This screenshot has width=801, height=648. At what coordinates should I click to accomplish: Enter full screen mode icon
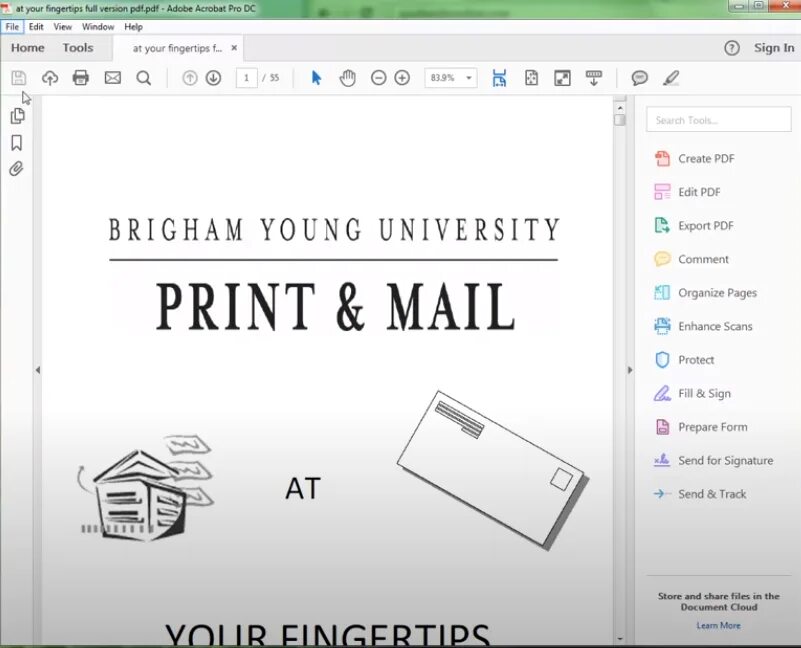[562, 78]
